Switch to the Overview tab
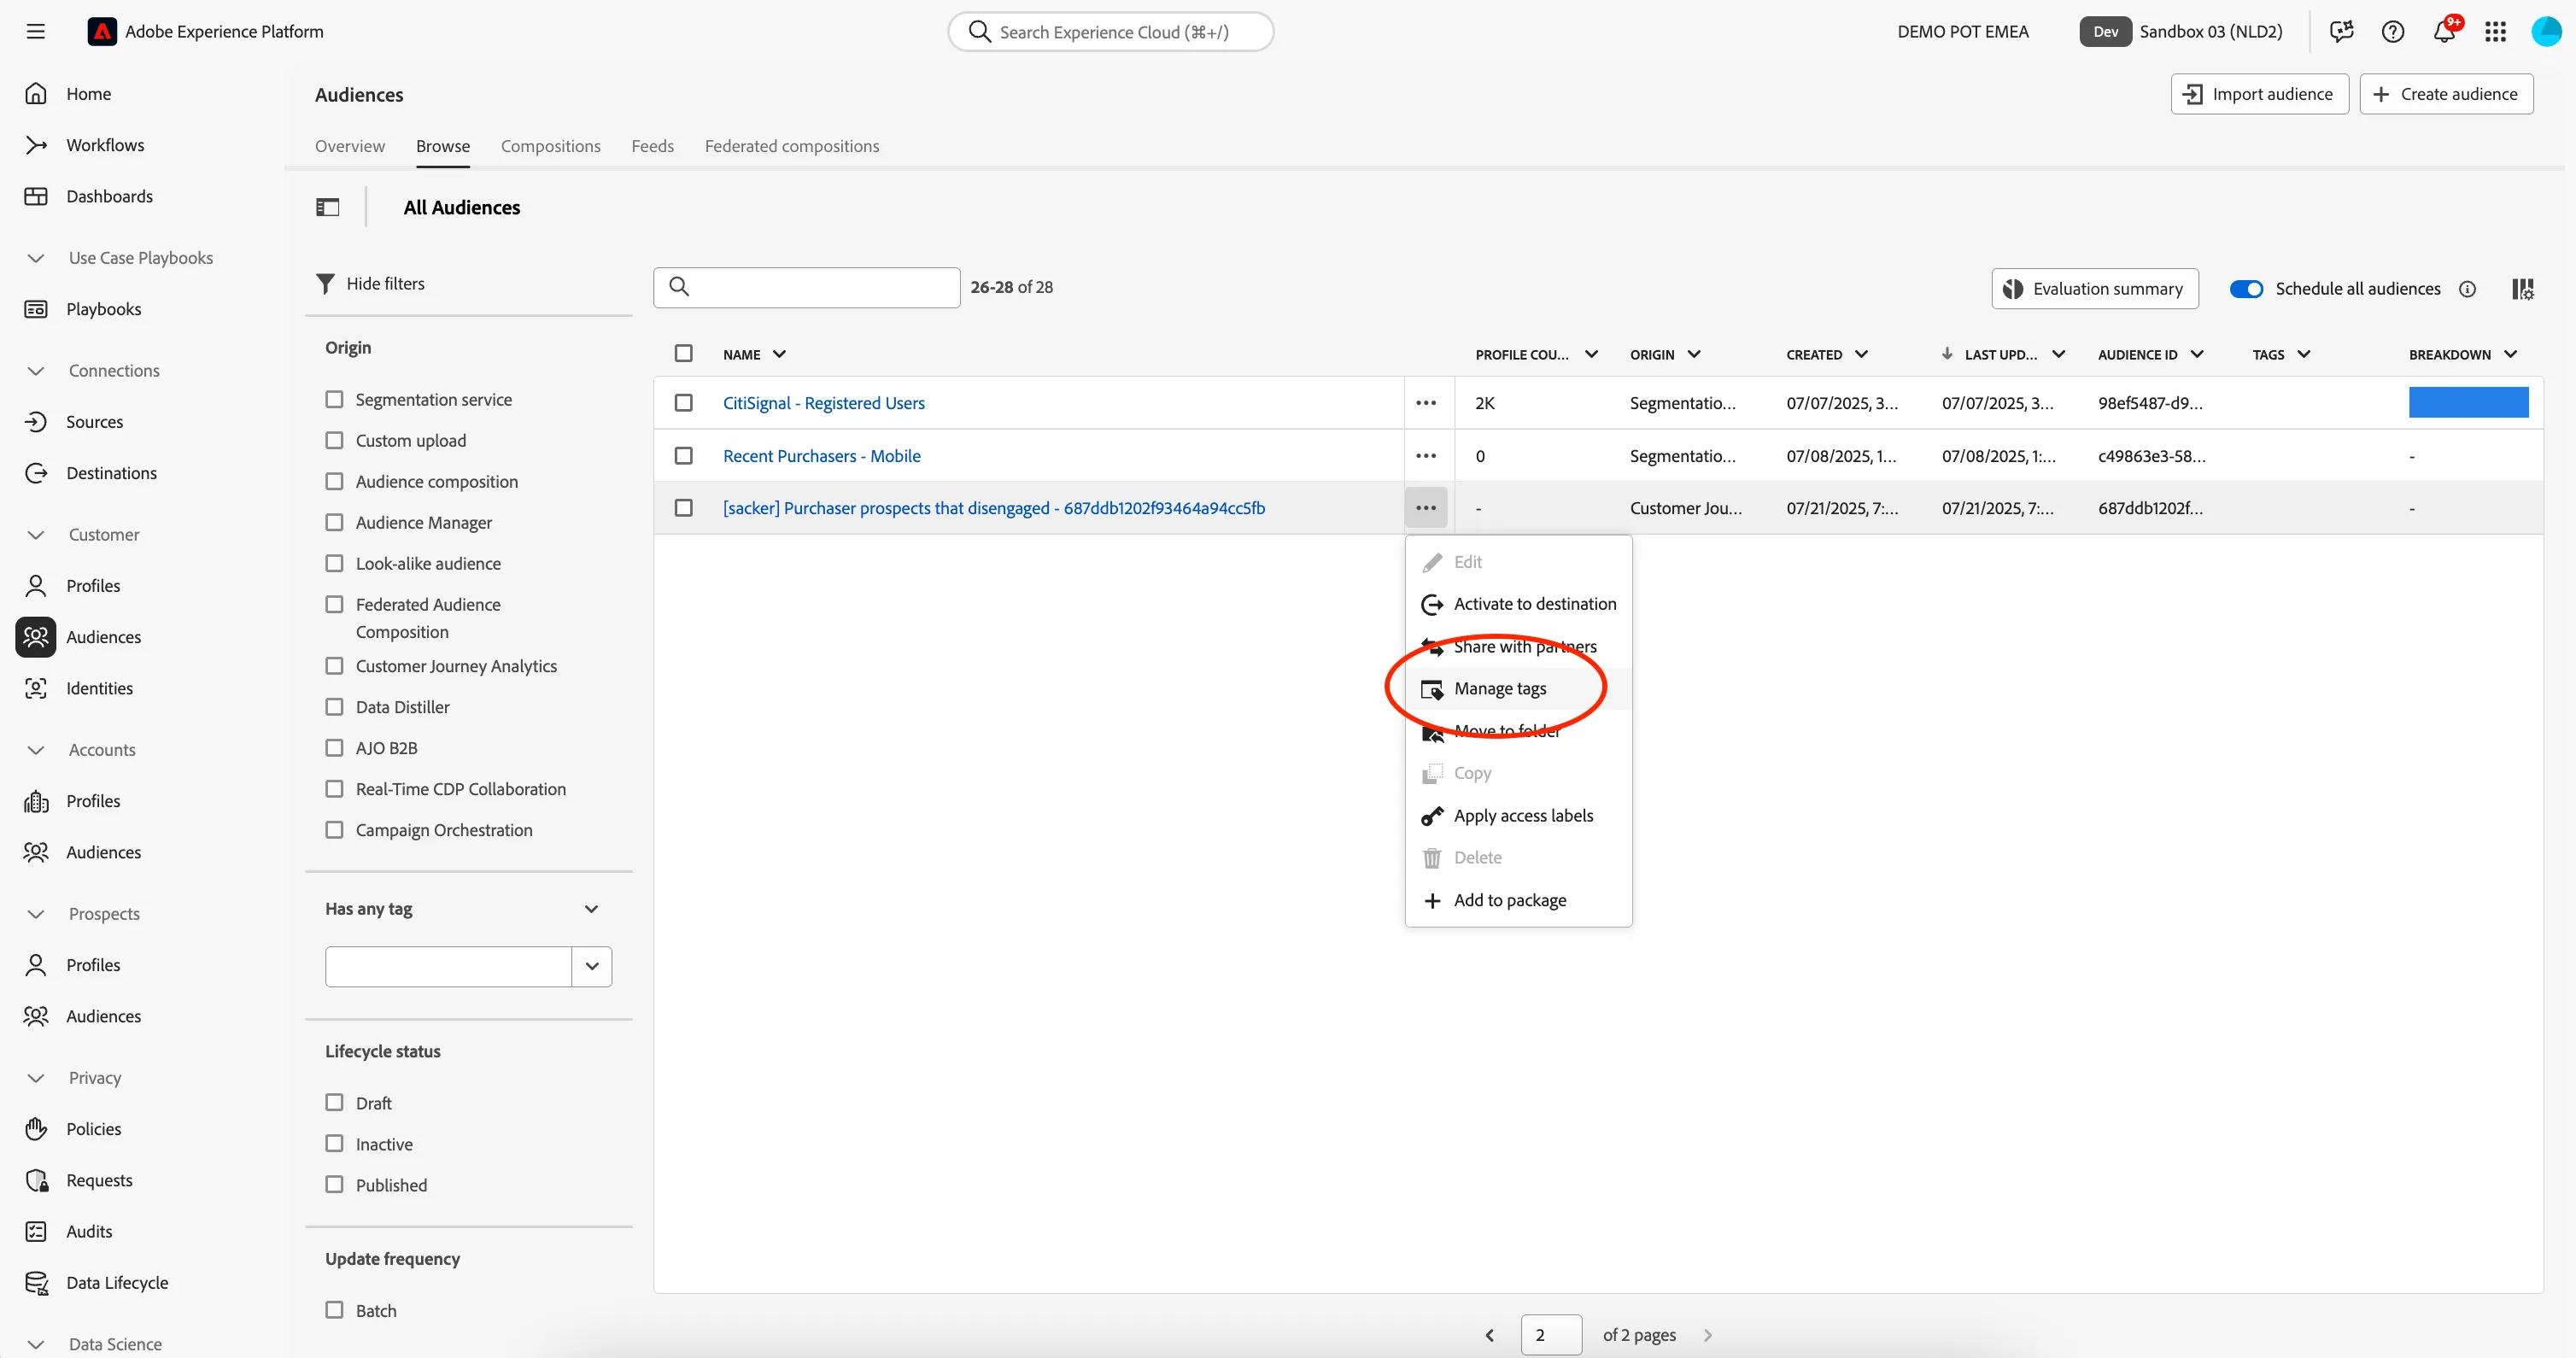Viewport: 2576px width, 1358px height. [x=350, y=146]
